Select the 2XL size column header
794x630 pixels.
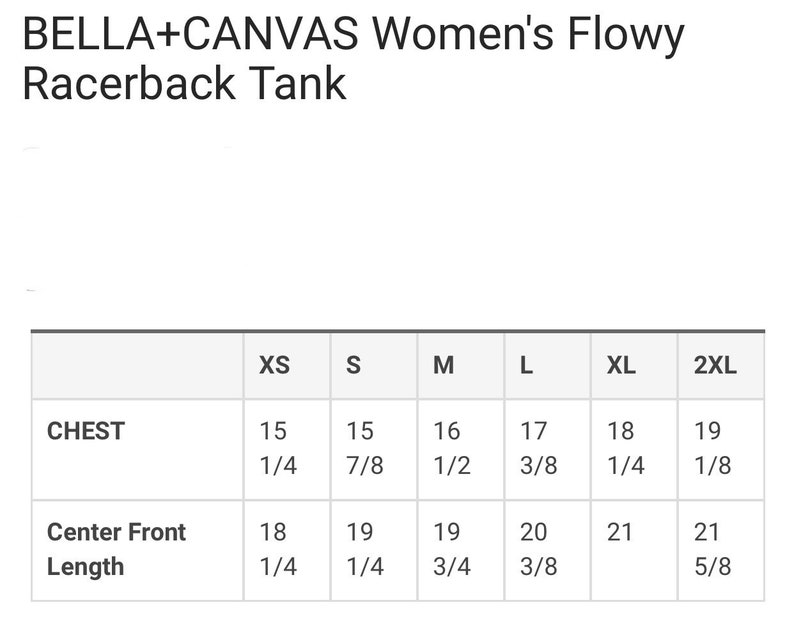(x=715, y=365)
